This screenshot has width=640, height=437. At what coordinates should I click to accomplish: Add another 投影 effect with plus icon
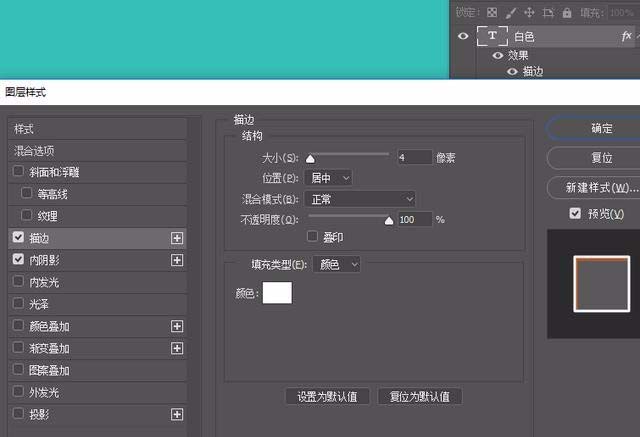click(177, 415)
